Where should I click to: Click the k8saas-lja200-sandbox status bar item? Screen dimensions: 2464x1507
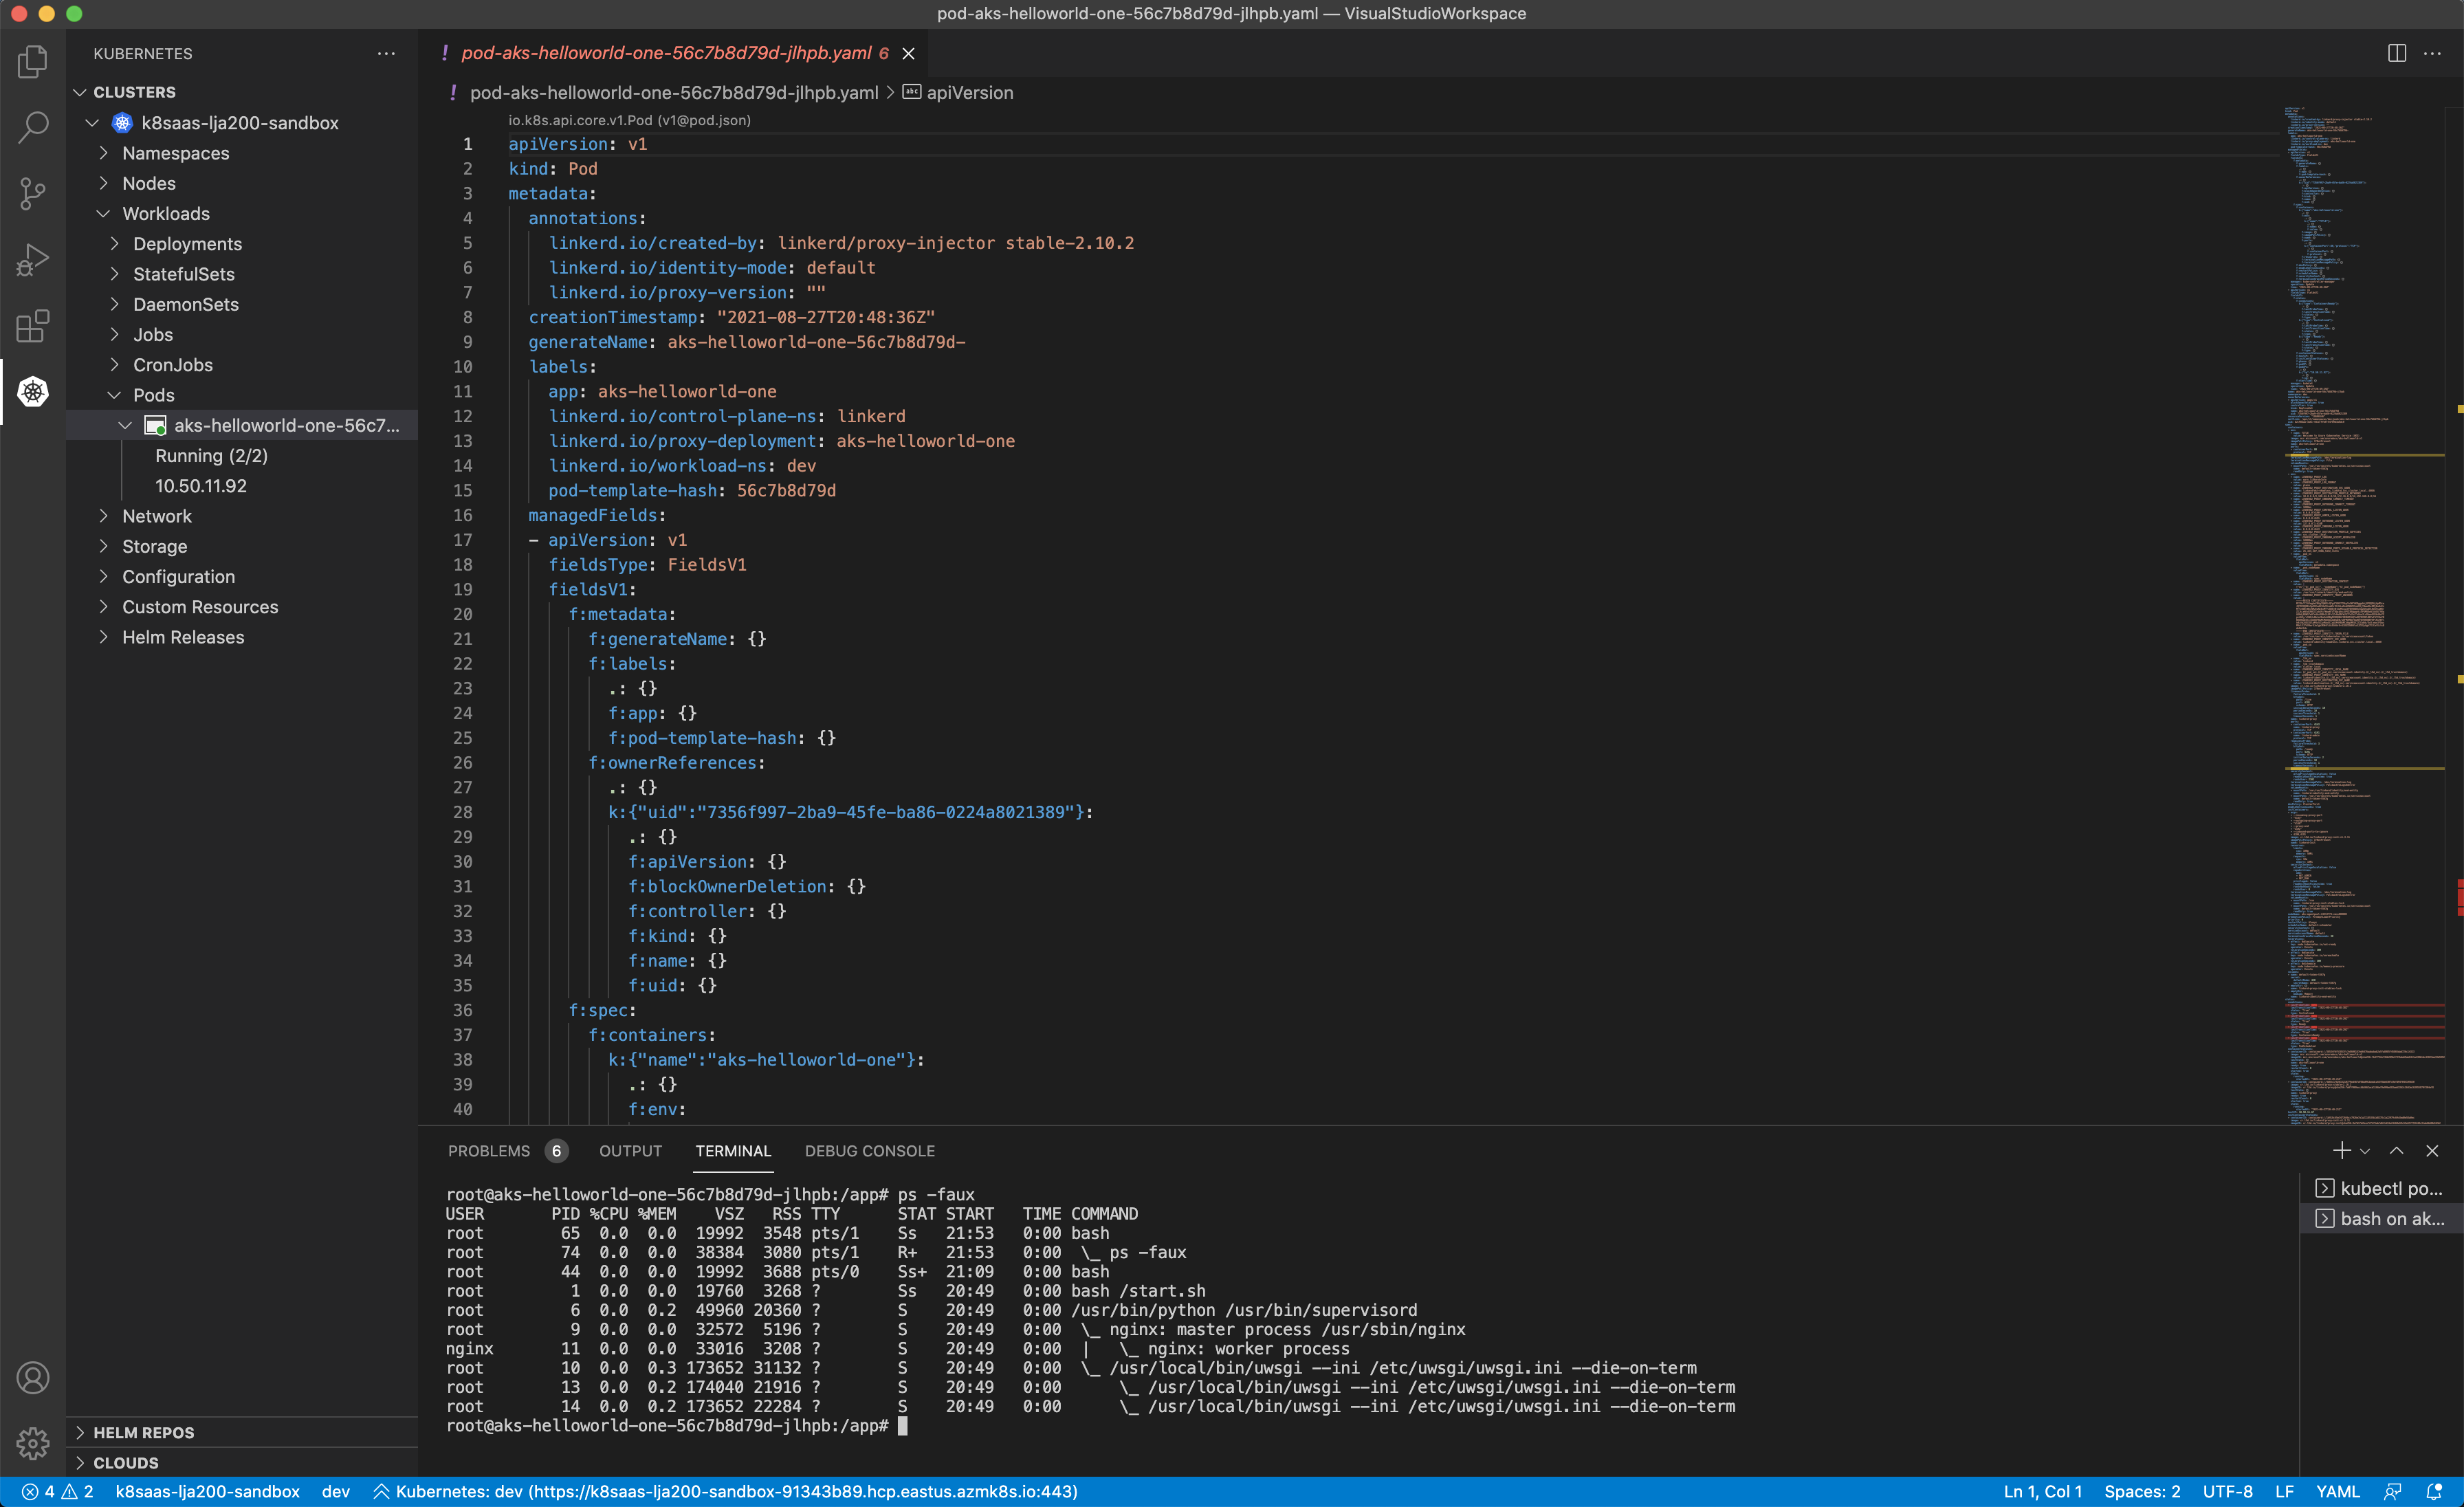pyautogui.click(x=207, y=1491)
